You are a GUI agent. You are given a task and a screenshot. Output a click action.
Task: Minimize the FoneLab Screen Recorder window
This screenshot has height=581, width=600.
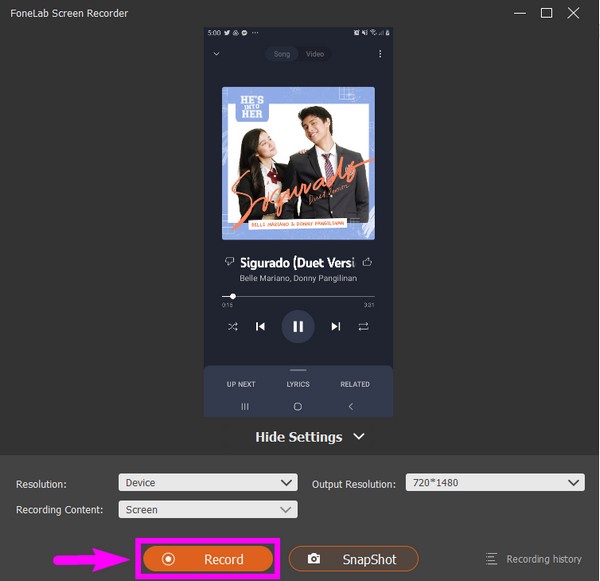(520, 13)
